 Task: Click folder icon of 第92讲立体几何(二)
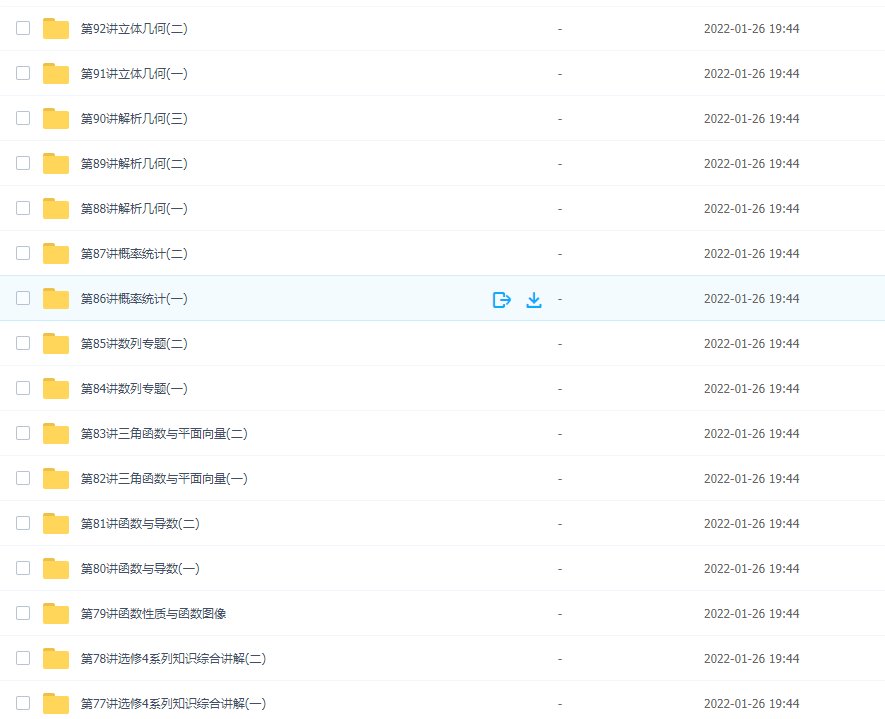coord(56,28)
